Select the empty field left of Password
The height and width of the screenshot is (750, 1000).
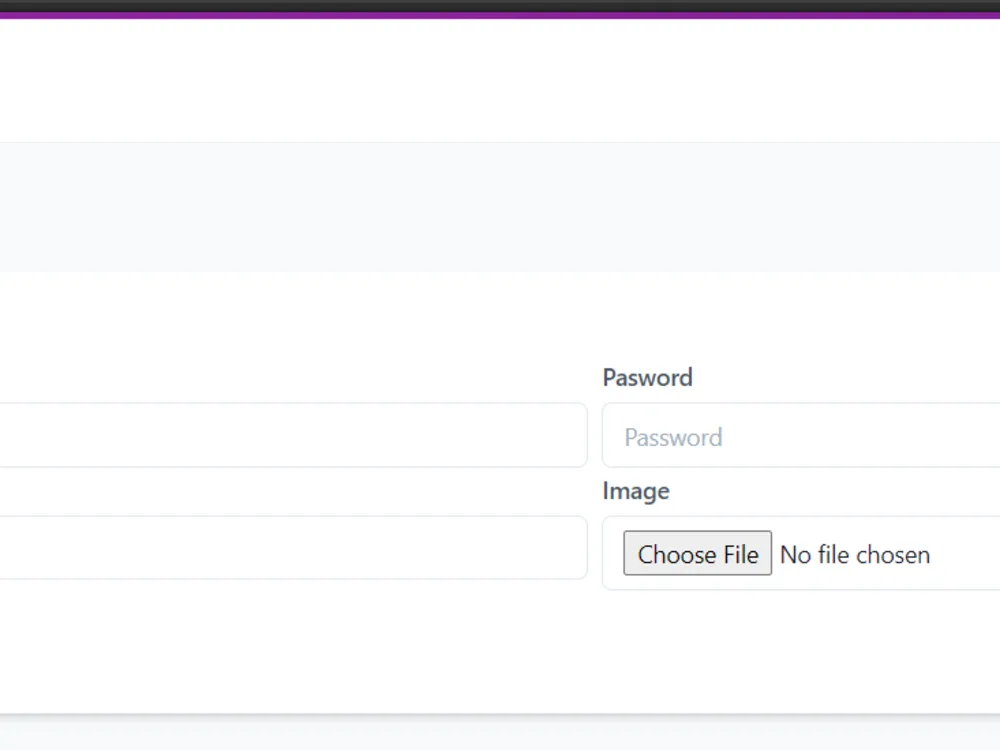click(293, 436)
